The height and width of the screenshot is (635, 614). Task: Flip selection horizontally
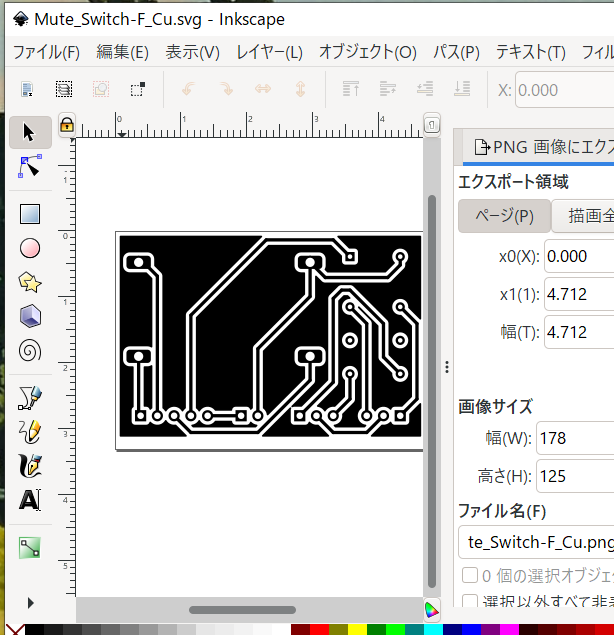(x=263, y=89)
